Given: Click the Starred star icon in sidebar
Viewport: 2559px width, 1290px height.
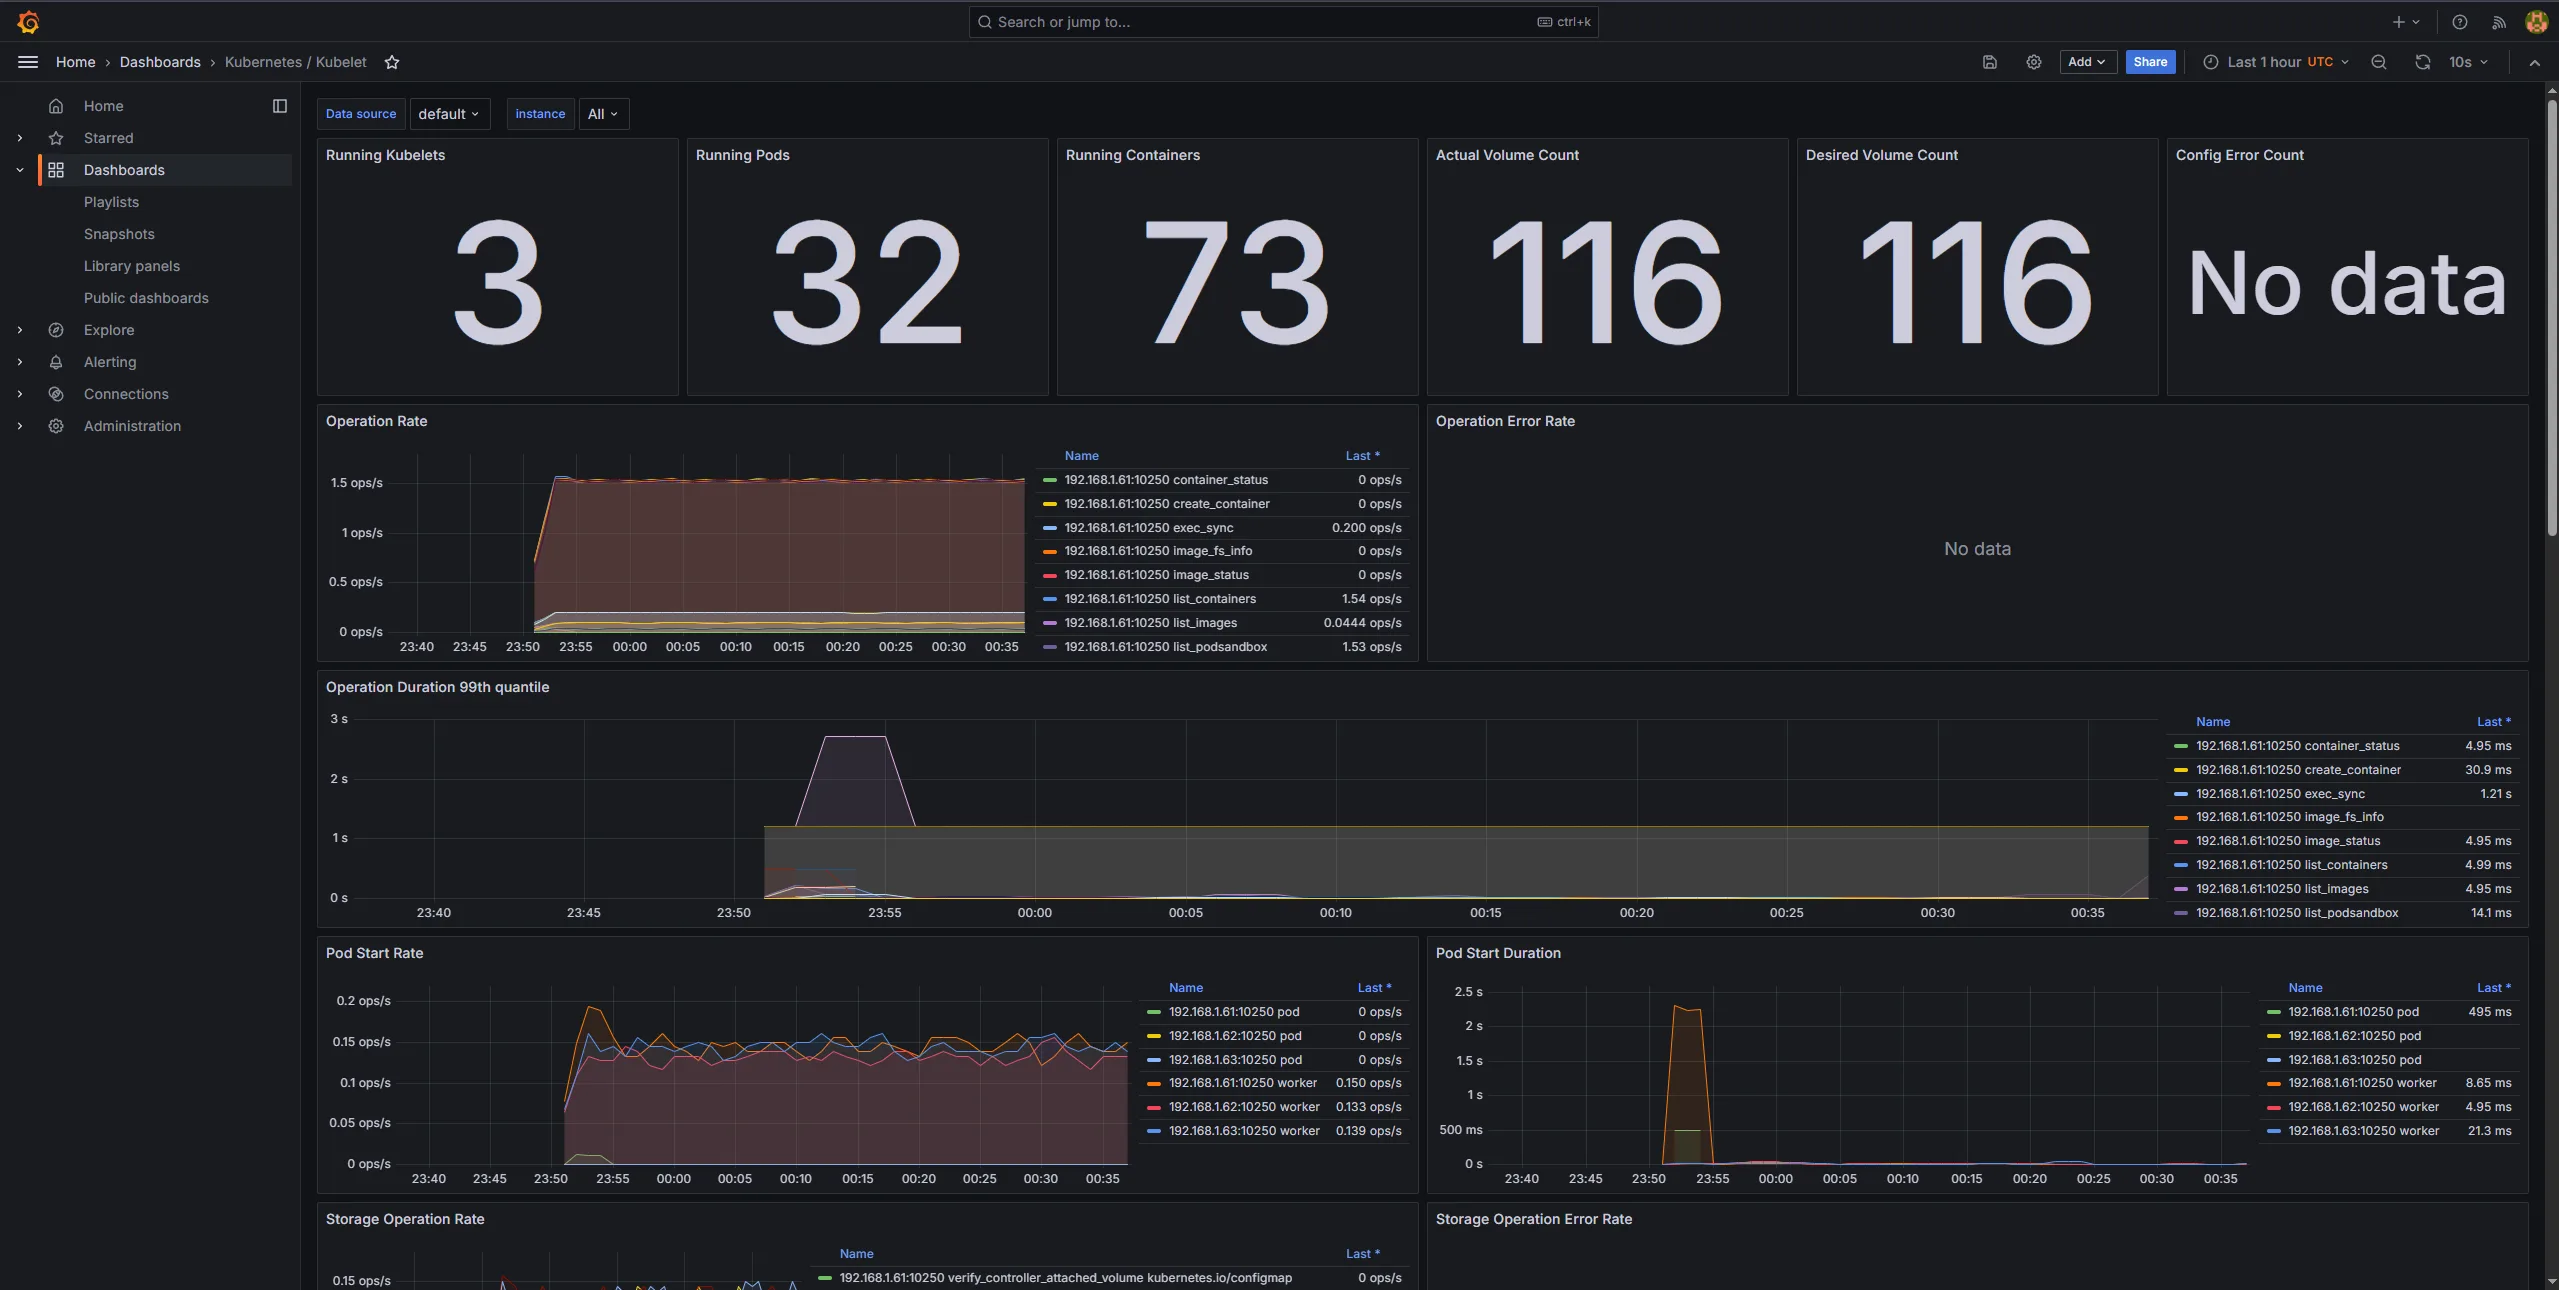Looking at the screenshot, I should 56,138.
